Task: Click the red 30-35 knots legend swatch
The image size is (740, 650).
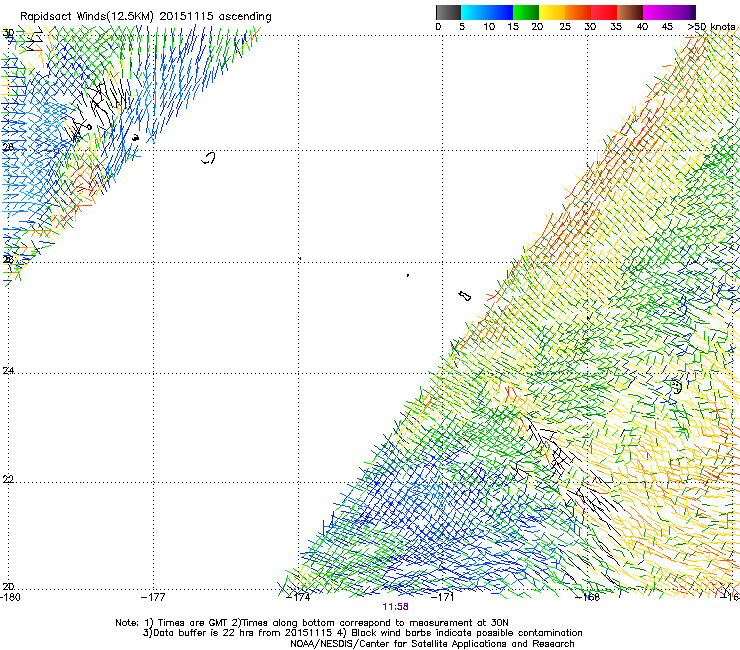Action: [x=604, y=12]
